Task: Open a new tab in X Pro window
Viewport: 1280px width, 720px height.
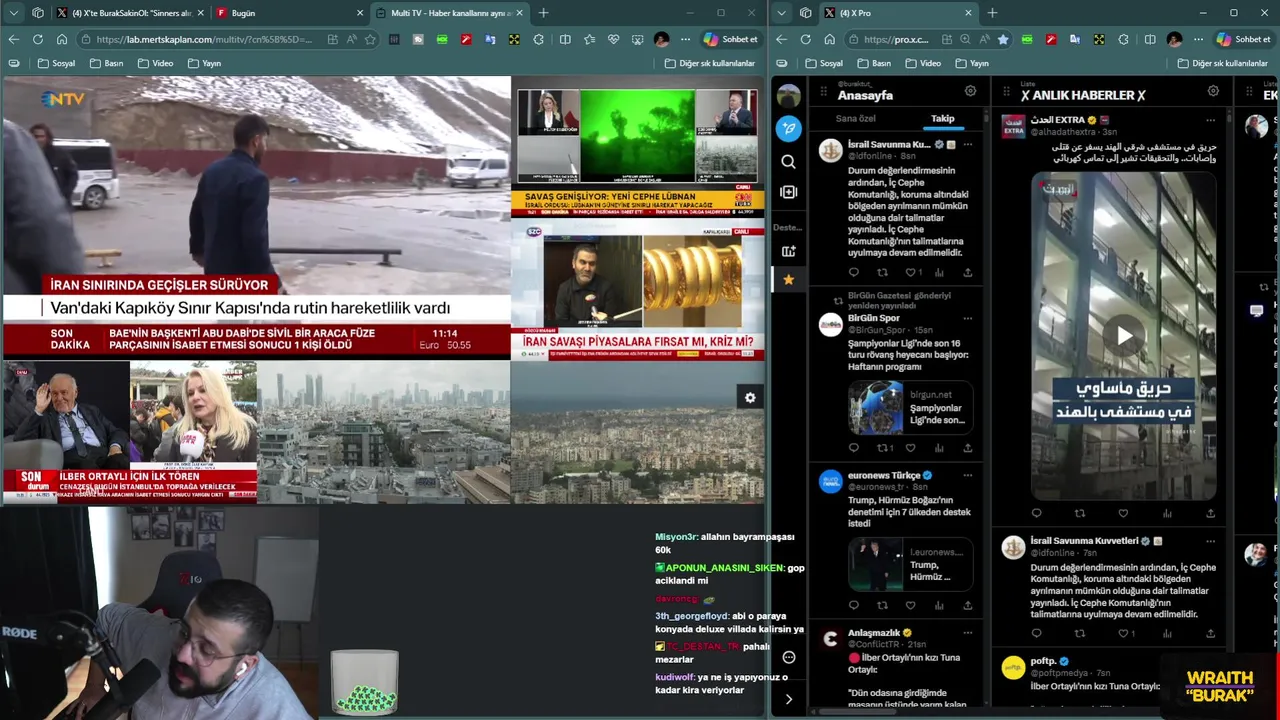Action: point(992,13)
